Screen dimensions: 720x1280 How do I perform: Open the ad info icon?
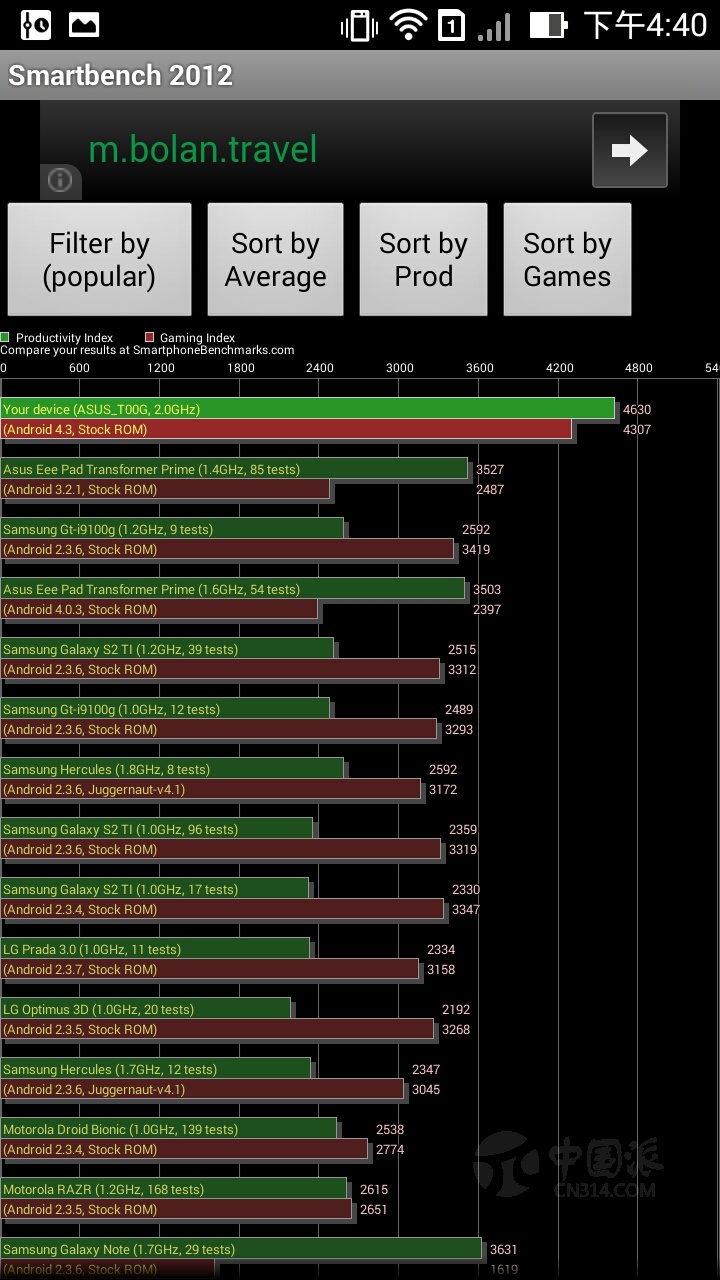60,180
